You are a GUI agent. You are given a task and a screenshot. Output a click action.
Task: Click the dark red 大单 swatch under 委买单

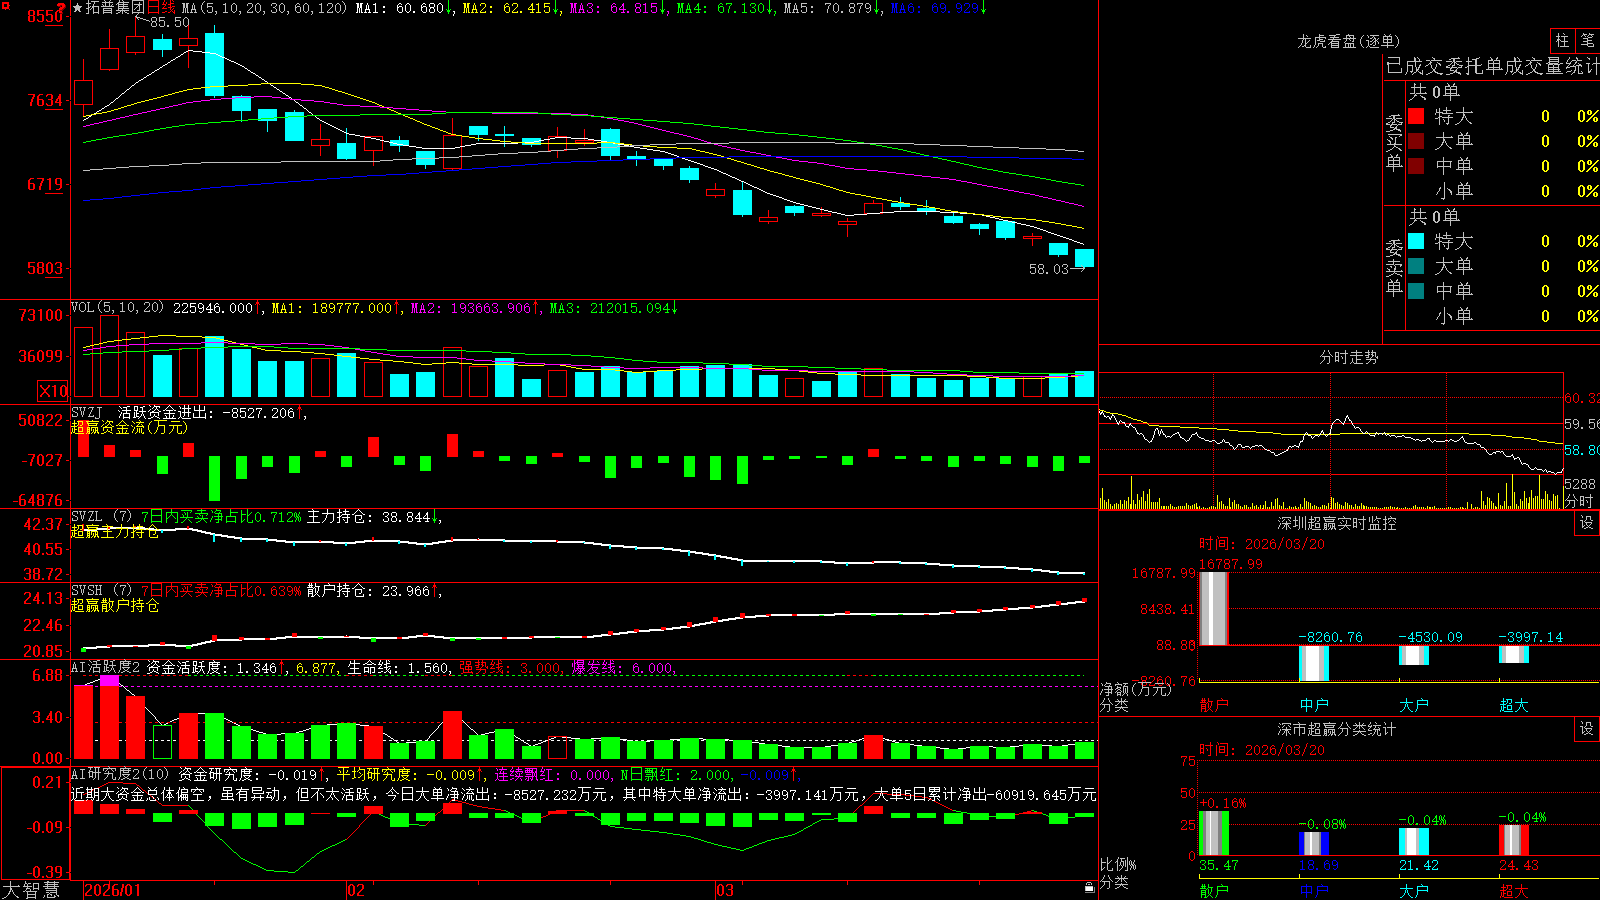pyautogui.click(x=1416, y=141)
